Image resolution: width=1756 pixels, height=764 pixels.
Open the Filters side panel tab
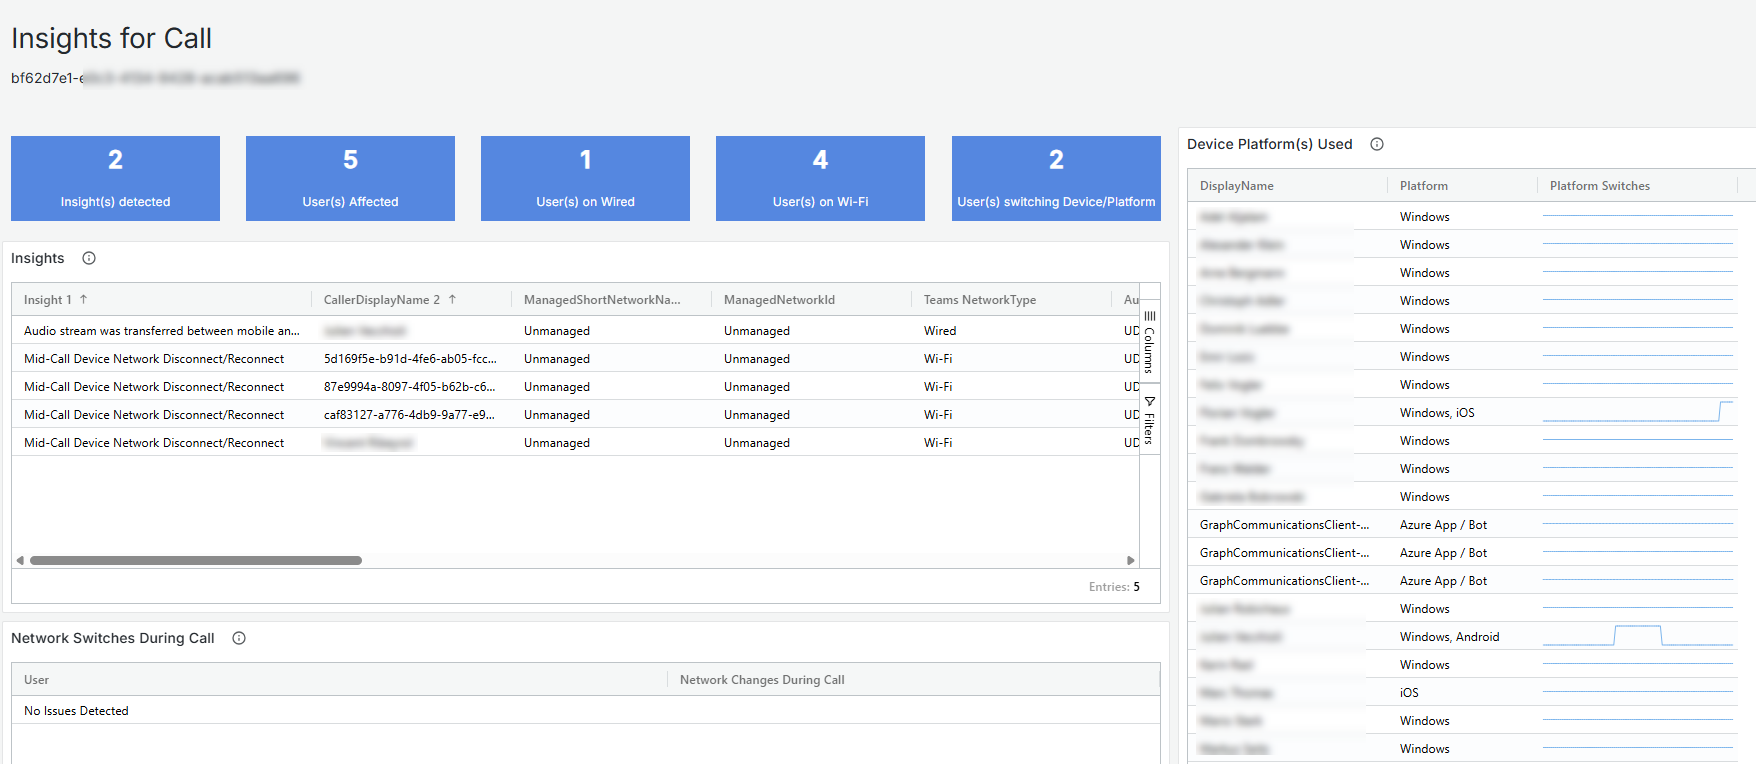[1150, 420]
